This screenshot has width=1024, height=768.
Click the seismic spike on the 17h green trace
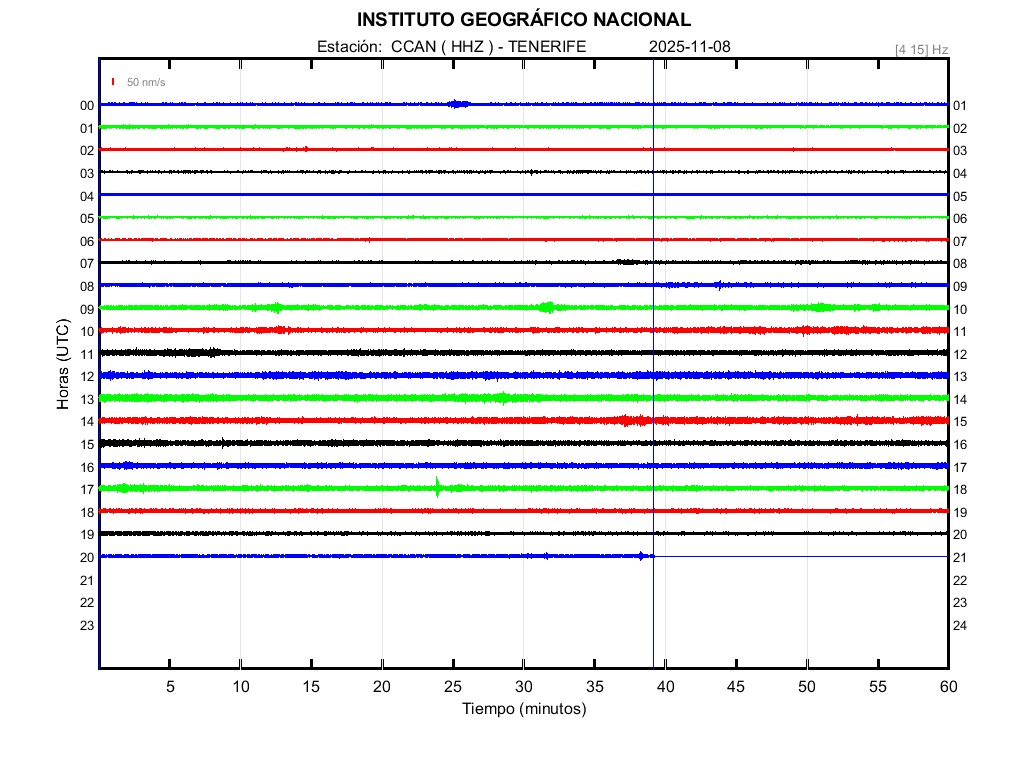(438, 488)
